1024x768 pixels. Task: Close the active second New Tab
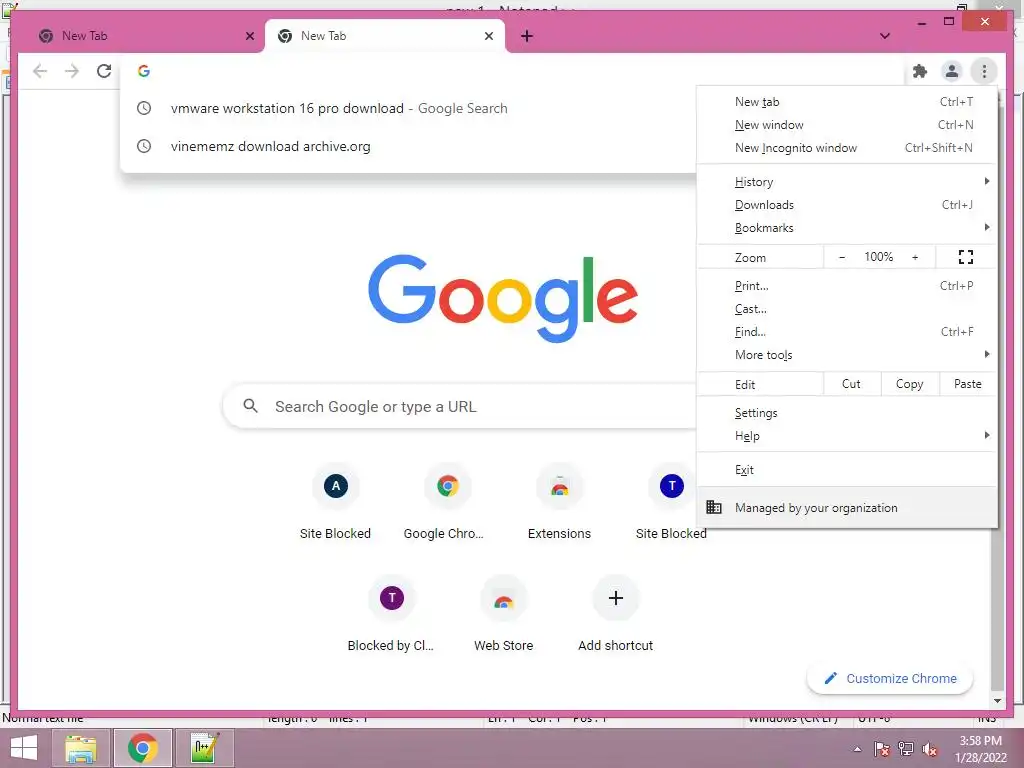tap(488, 36)
